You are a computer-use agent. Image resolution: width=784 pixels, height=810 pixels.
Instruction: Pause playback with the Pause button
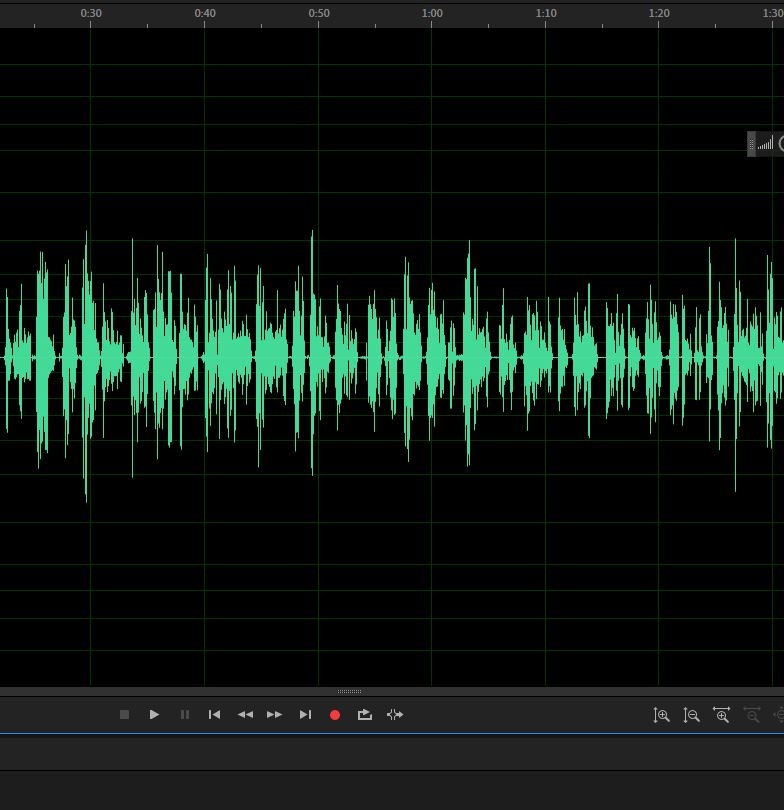184,714
